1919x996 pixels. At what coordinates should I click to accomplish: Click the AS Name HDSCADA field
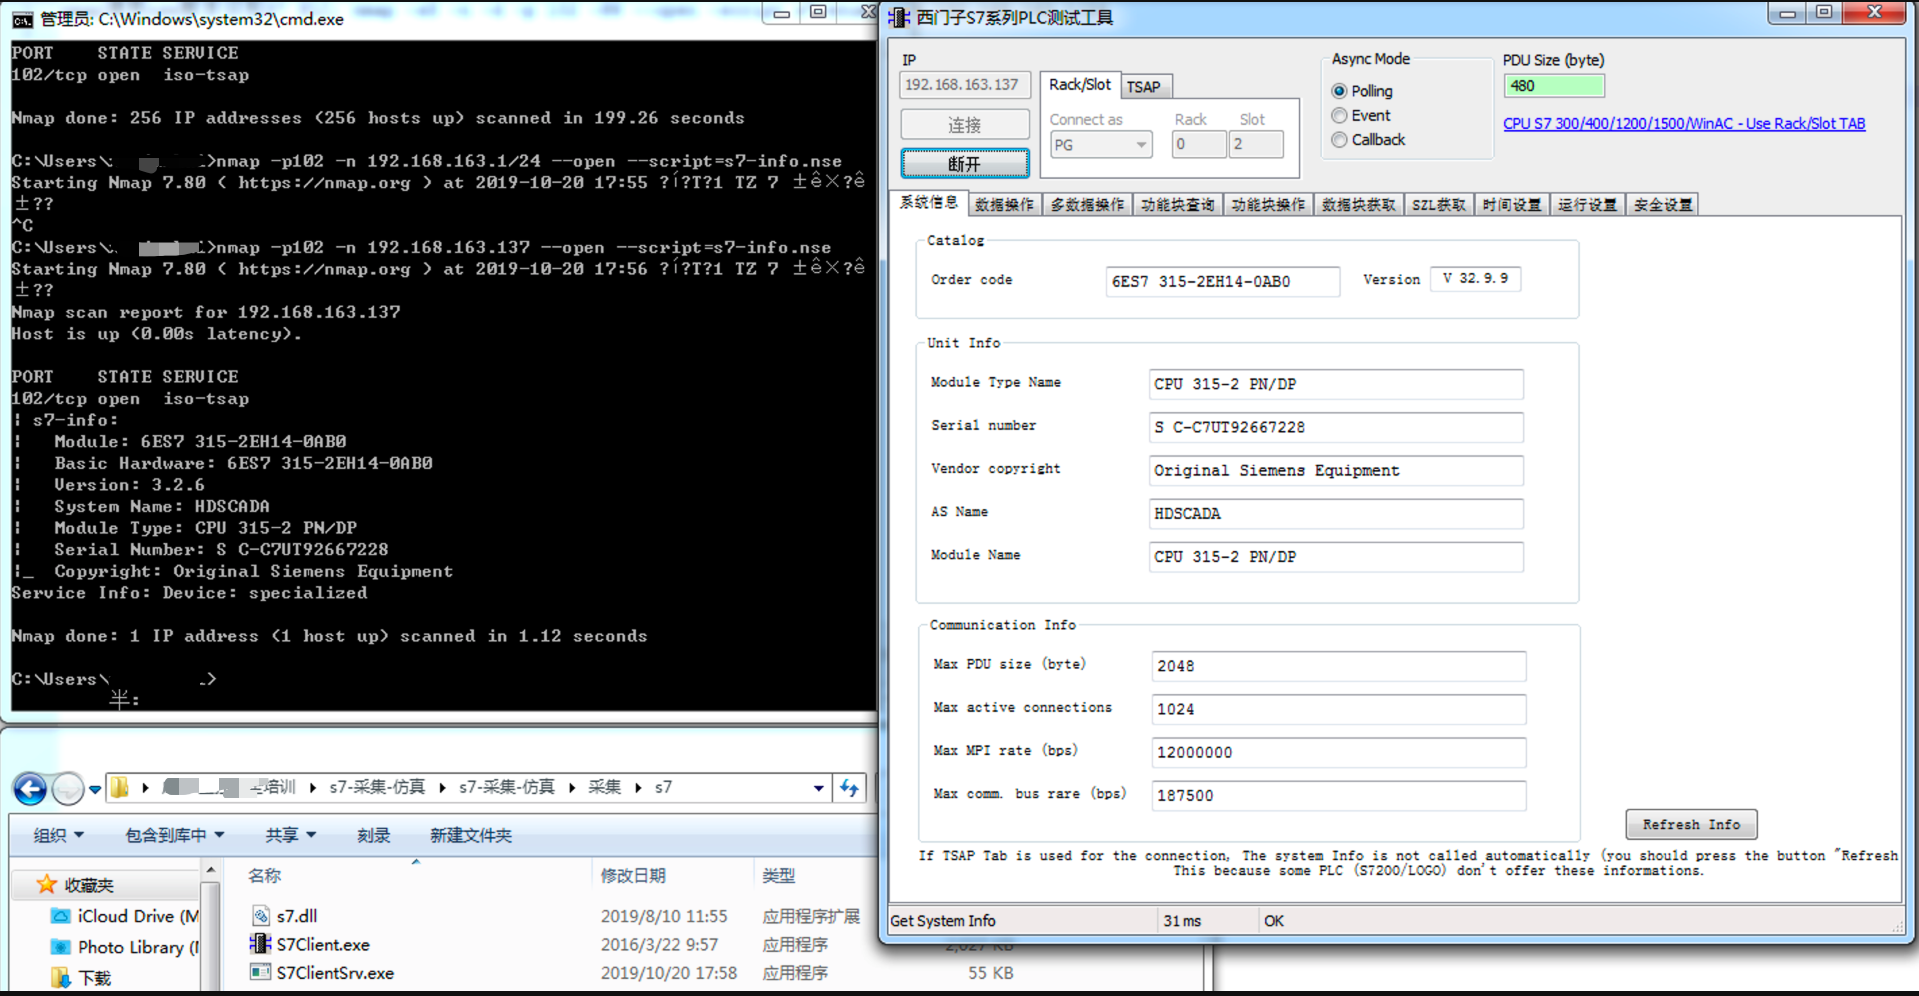(1336, 514)
